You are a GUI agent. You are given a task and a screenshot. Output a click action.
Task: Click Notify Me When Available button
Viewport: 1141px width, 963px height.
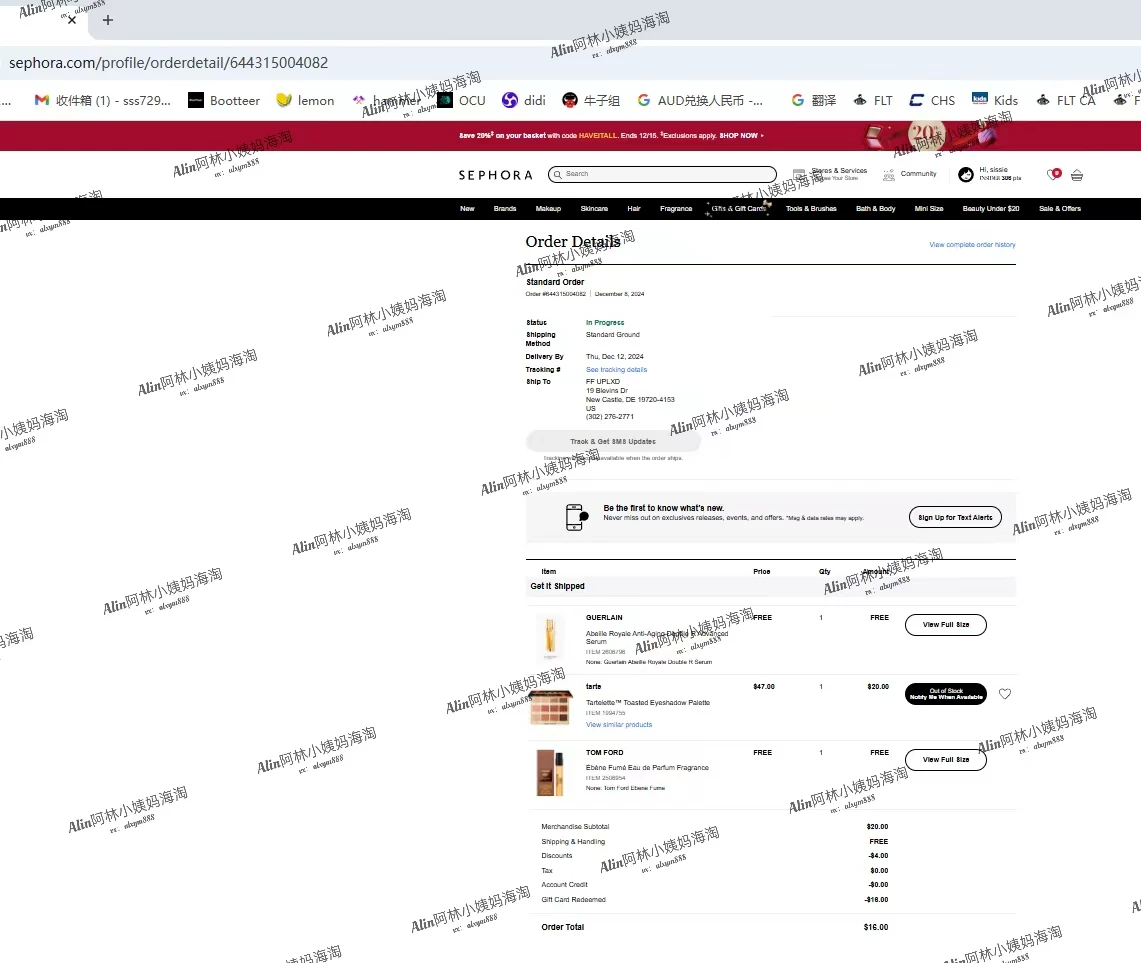pos(945,694)
